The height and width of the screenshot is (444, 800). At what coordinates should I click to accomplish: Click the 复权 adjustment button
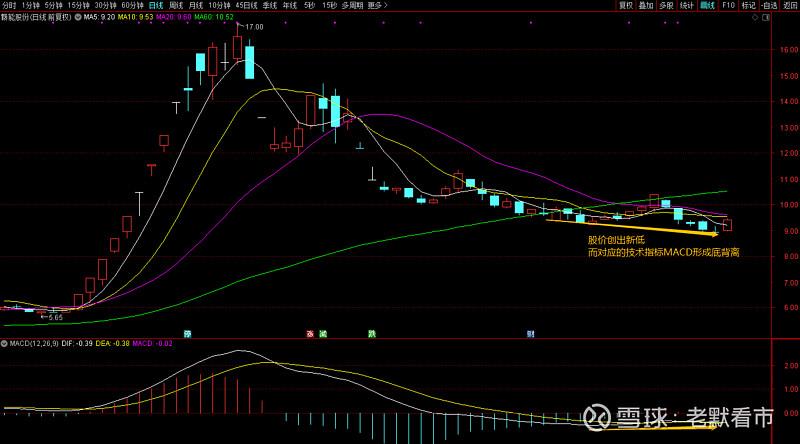pos(626,5)
